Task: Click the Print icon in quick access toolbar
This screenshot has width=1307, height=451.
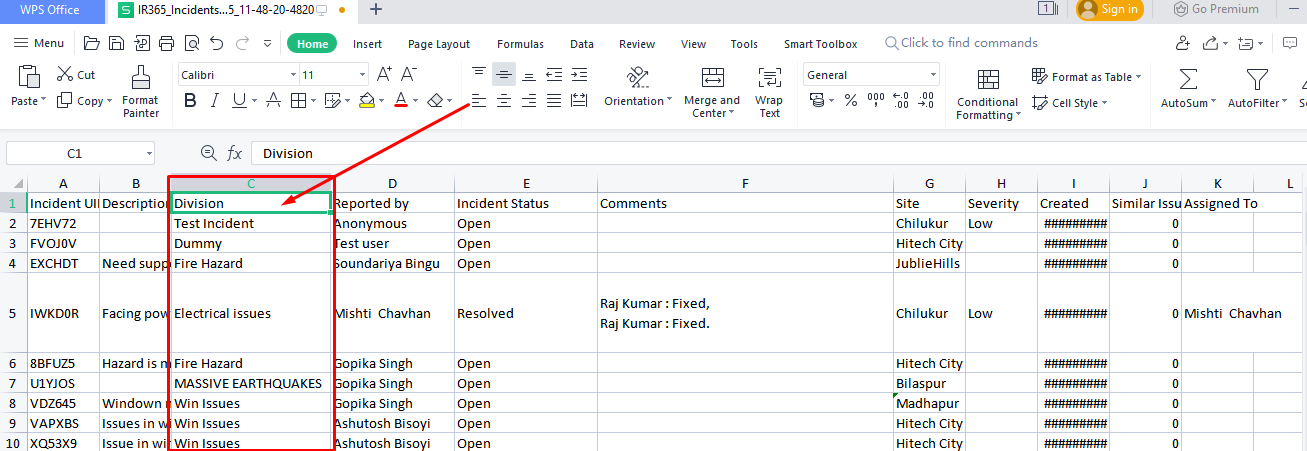Action: click(166, 43)
